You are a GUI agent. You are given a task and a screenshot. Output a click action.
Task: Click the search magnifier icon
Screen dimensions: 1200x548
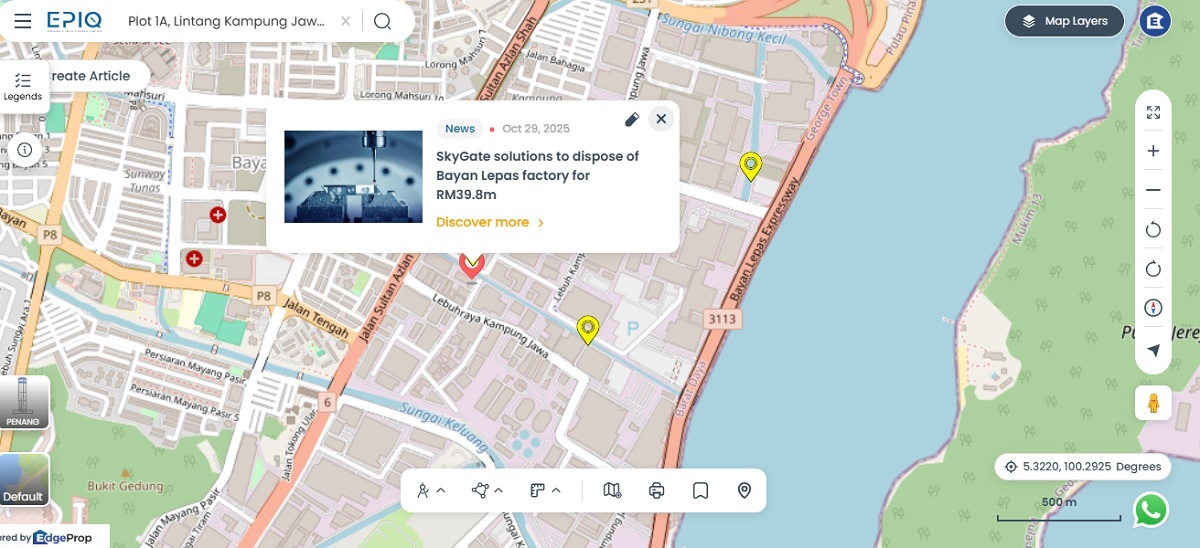tap(382, 21)
